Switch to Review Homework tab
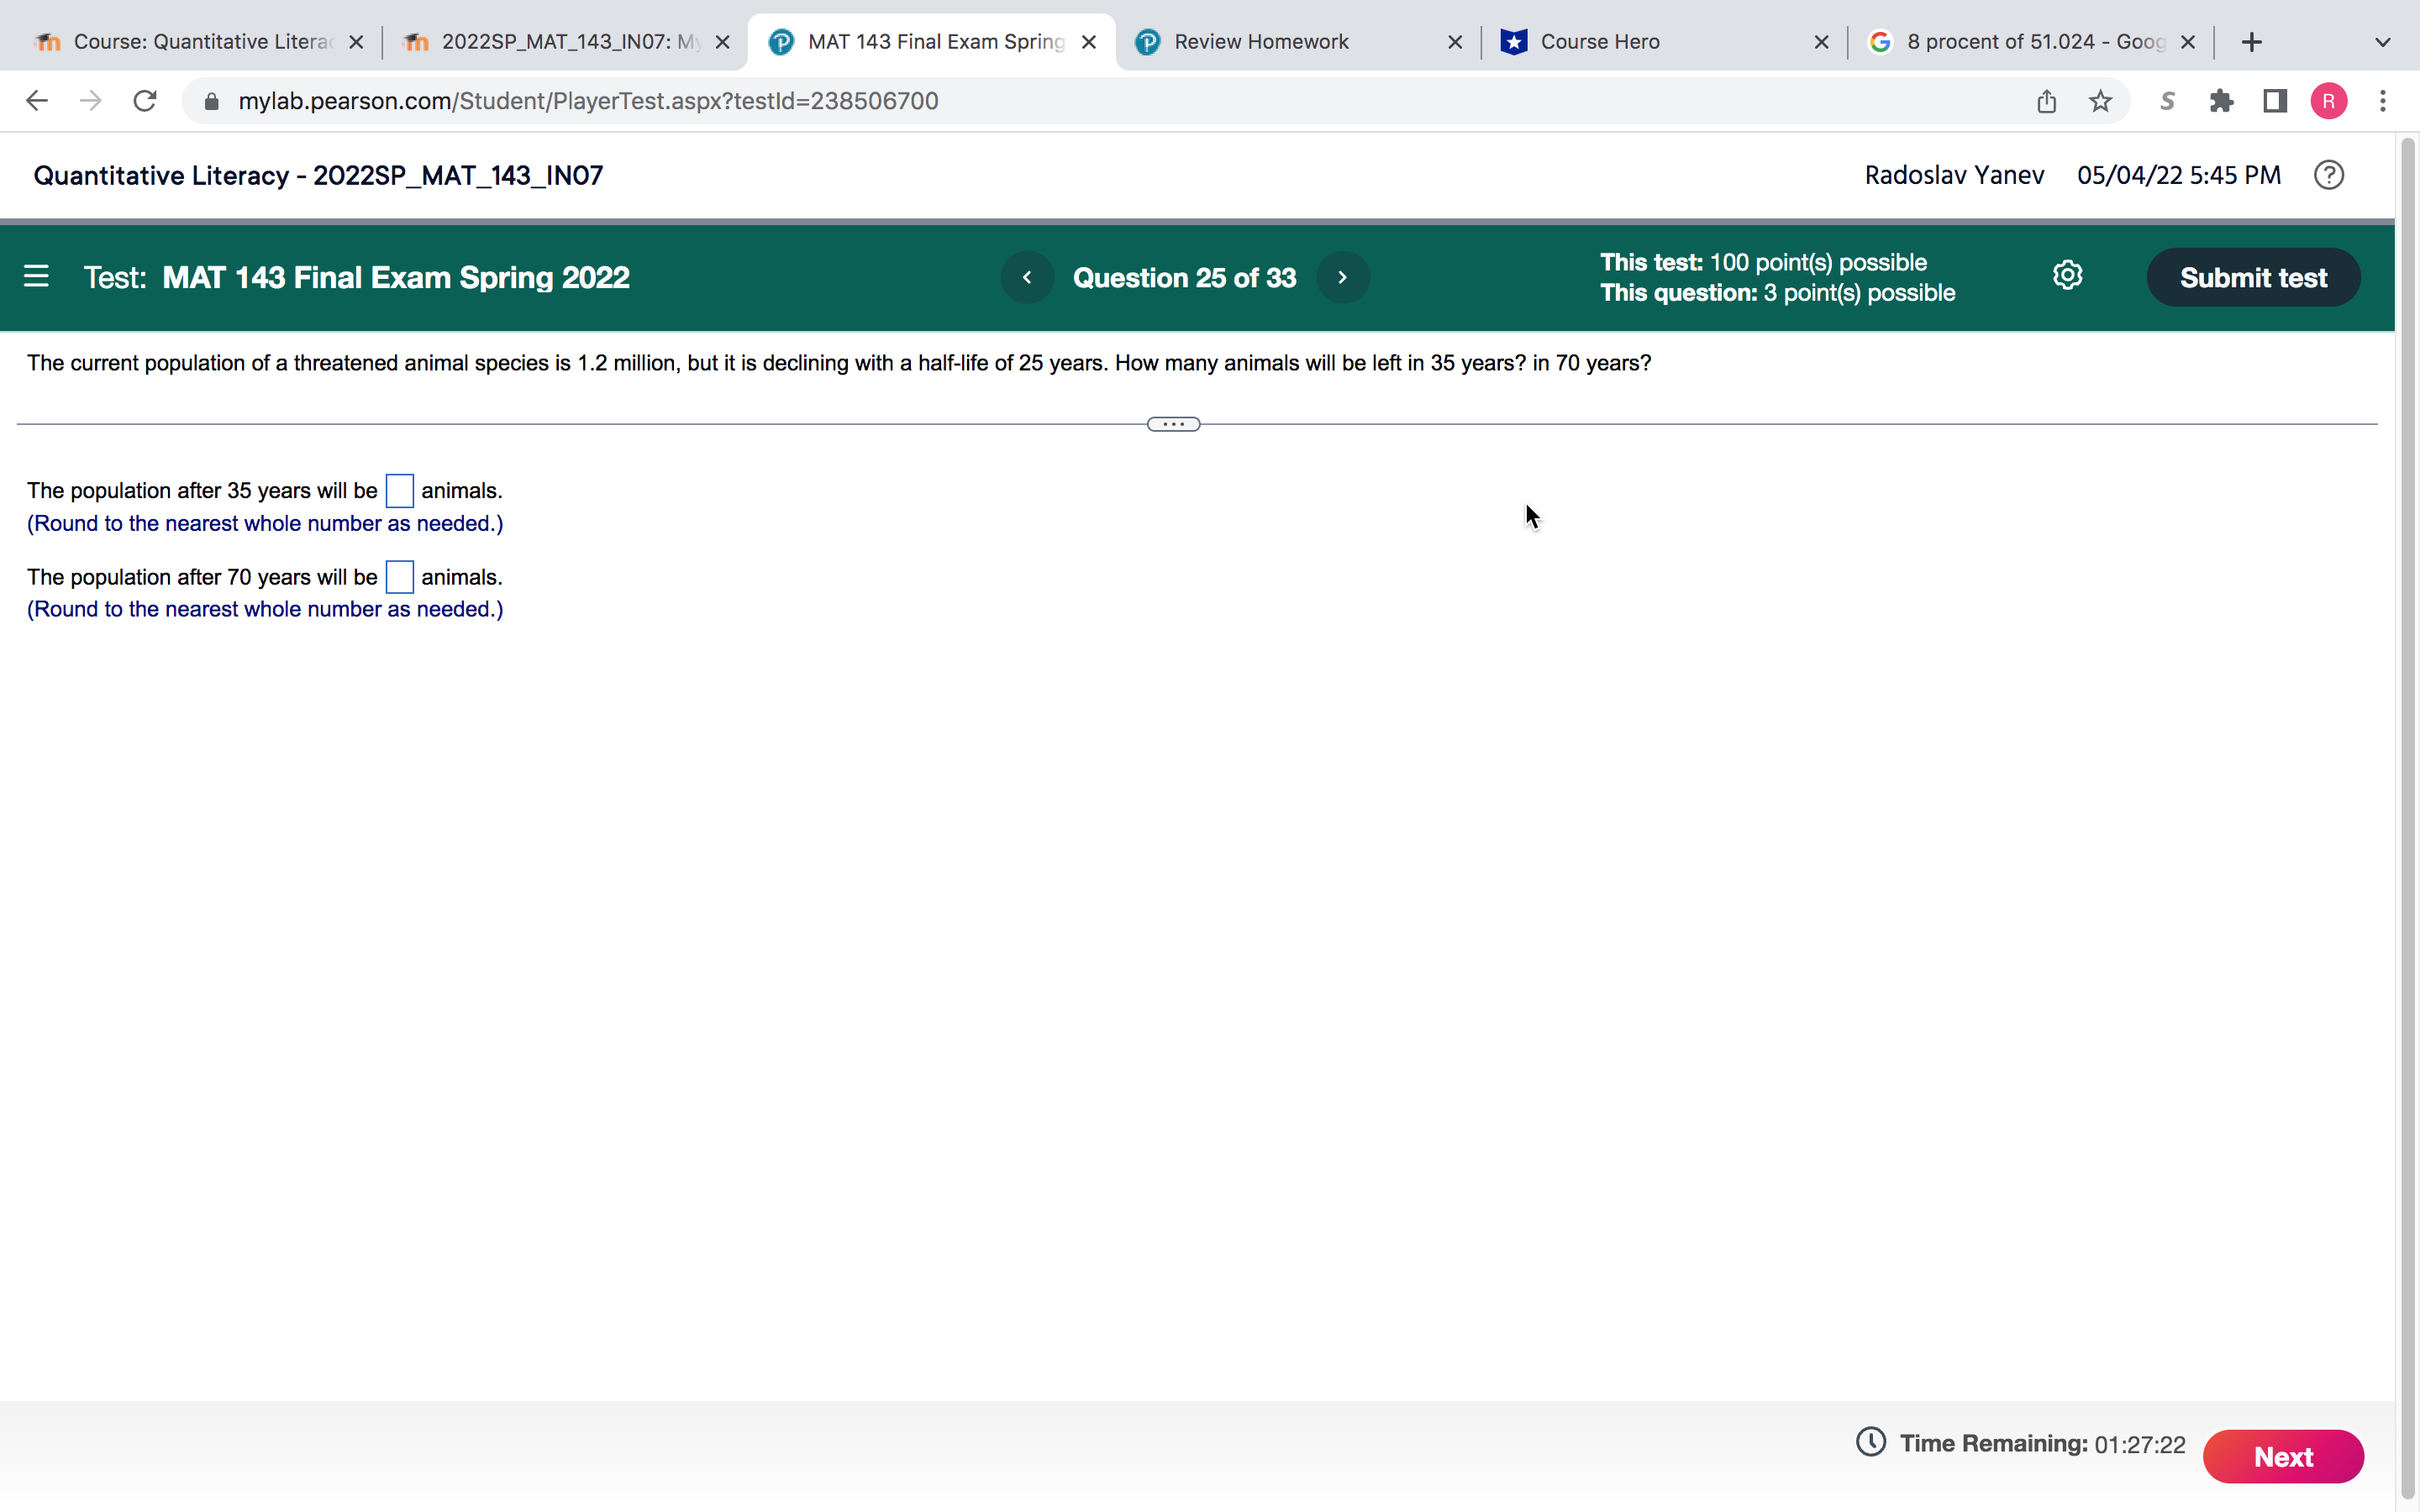The width and height of the screenshot is (2420, 1512). point(1260,42)
